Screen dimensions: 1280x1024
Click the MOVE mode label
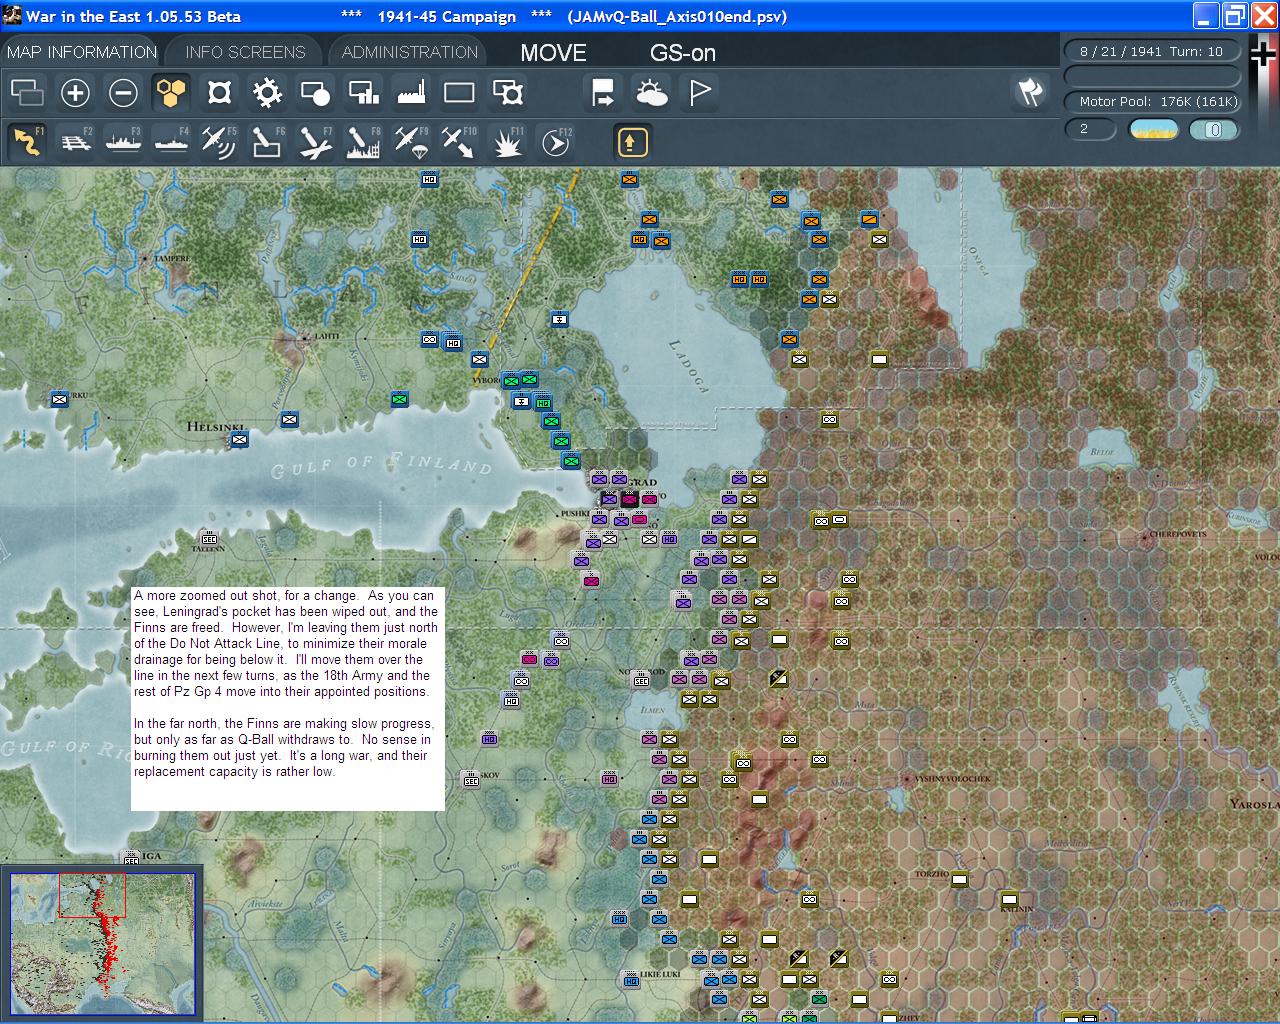click(553, 53)
